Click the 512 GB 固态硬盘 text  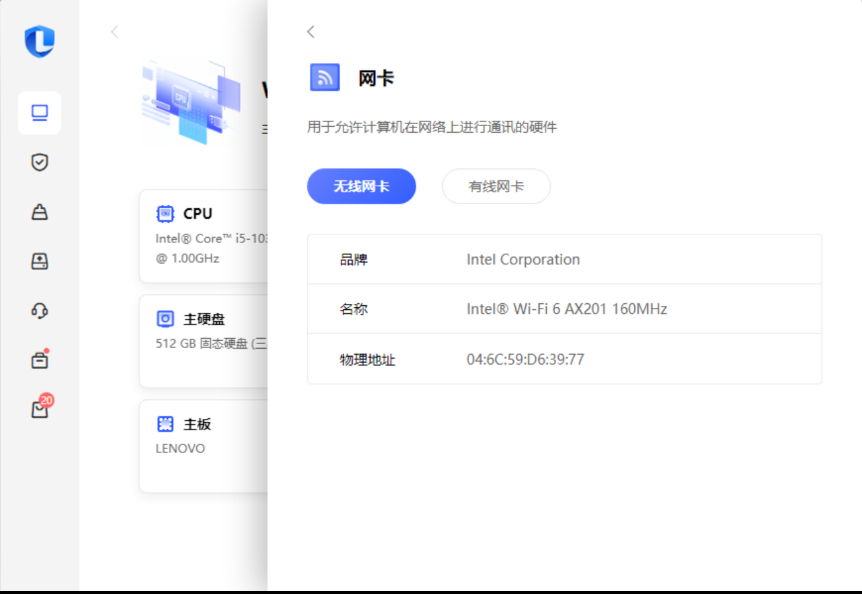211,343
